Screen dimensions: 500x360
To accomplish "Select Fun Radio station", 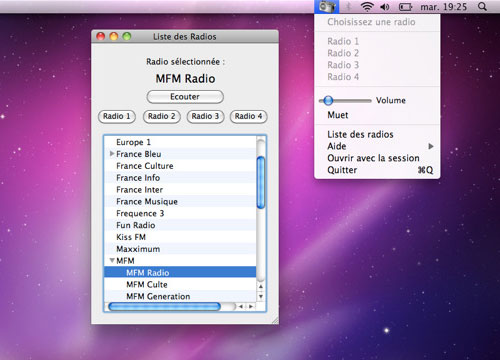I will click(180, 225).
